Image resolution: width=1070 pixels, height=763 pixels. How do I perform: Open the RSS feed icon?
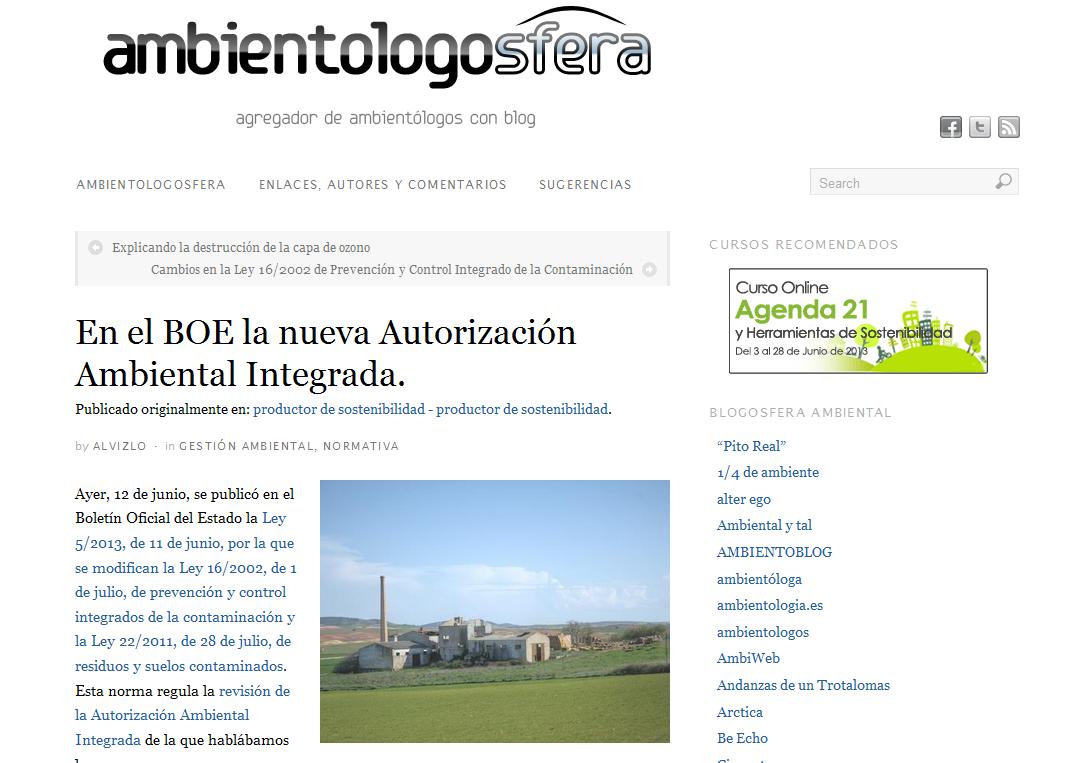[1009, 127]
